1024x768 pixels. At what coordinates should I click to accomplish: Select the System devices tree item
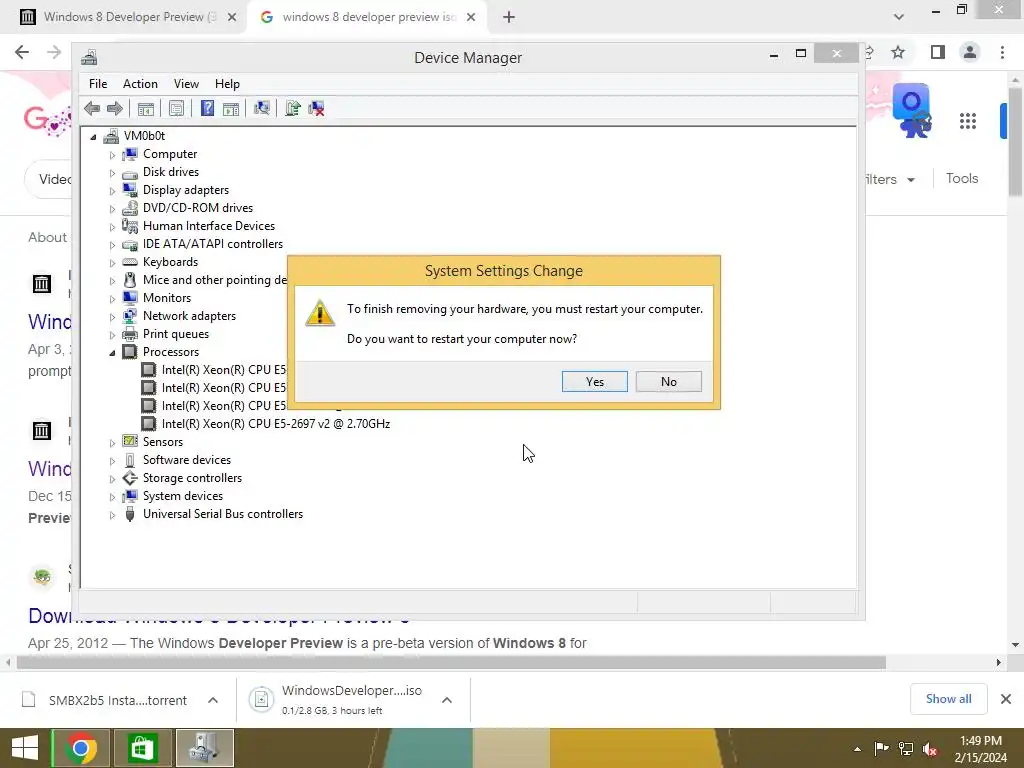tap(183, 496)
